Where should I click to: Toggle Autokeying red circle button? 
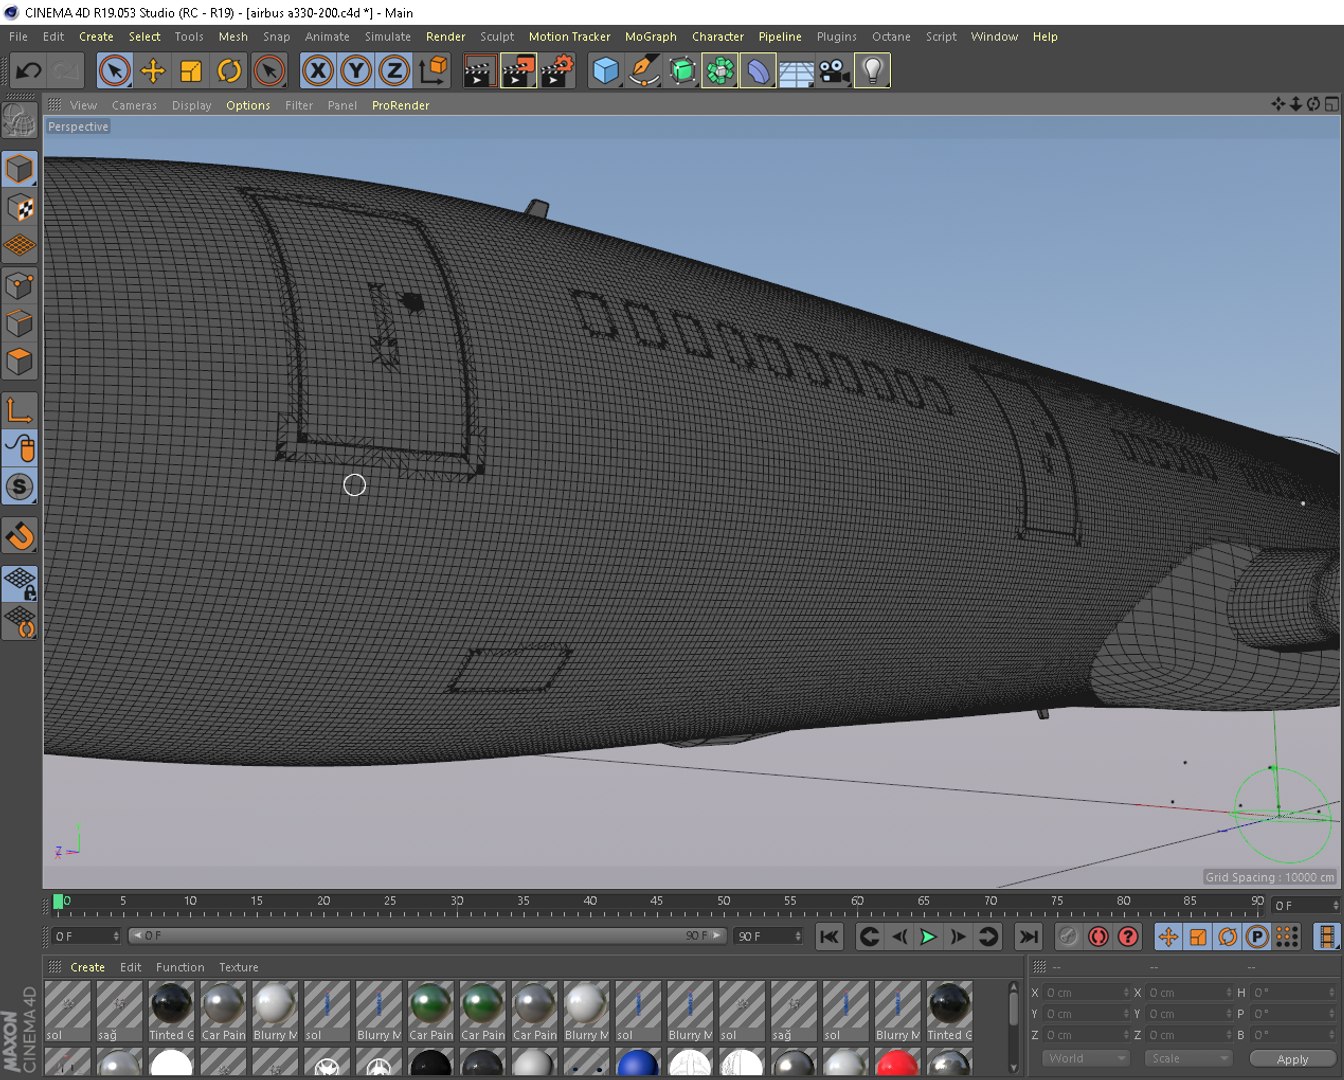(1098, 937)
